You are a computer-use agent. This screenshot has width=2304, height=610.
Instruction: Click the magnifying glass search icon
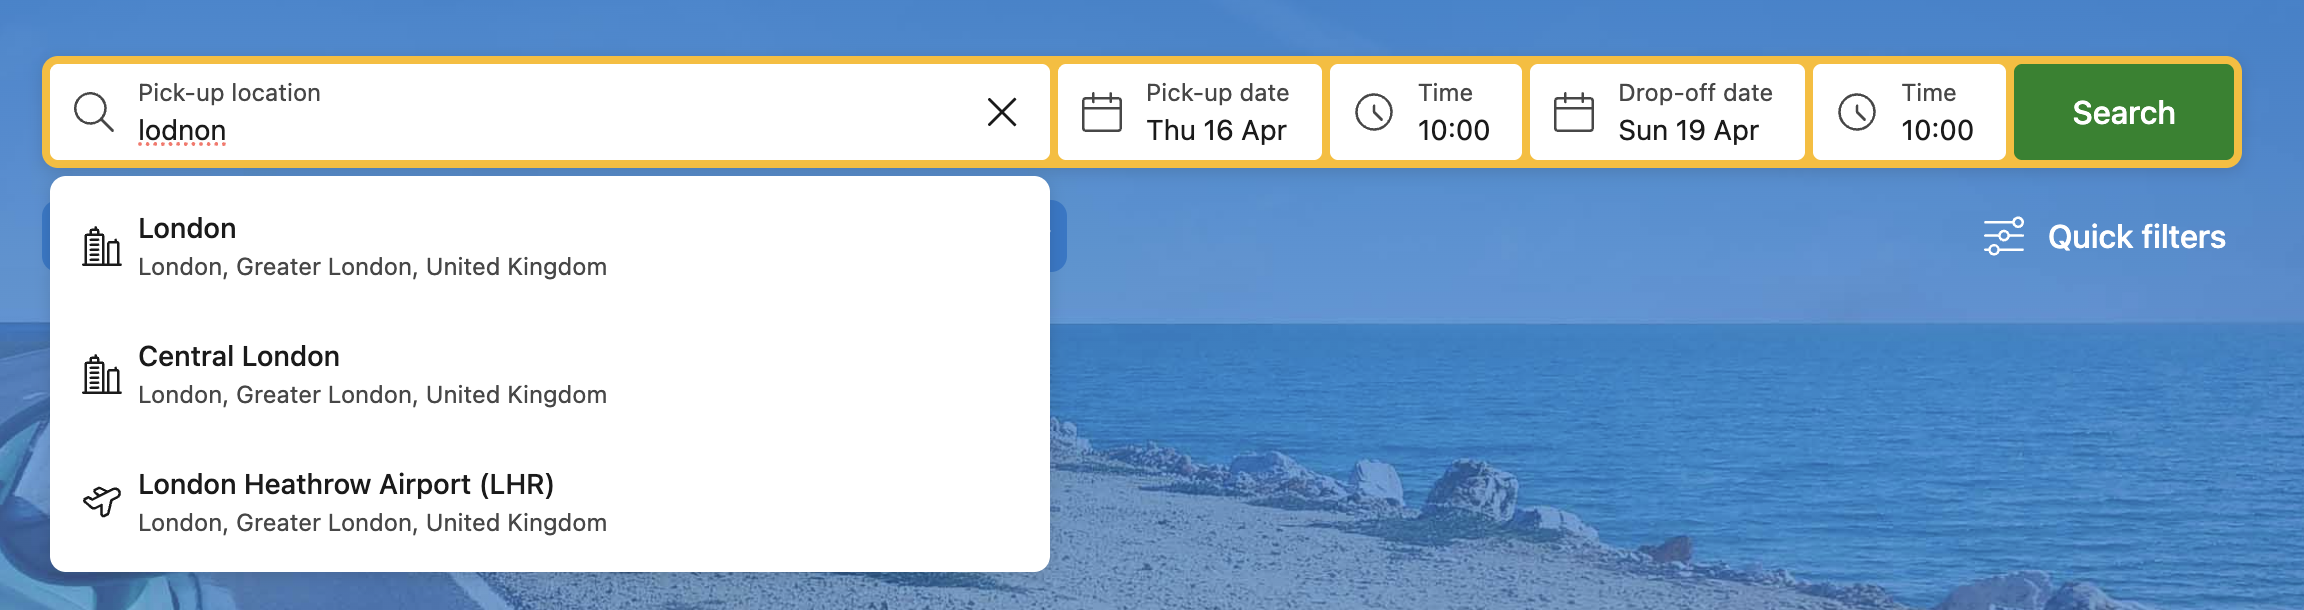94,112
